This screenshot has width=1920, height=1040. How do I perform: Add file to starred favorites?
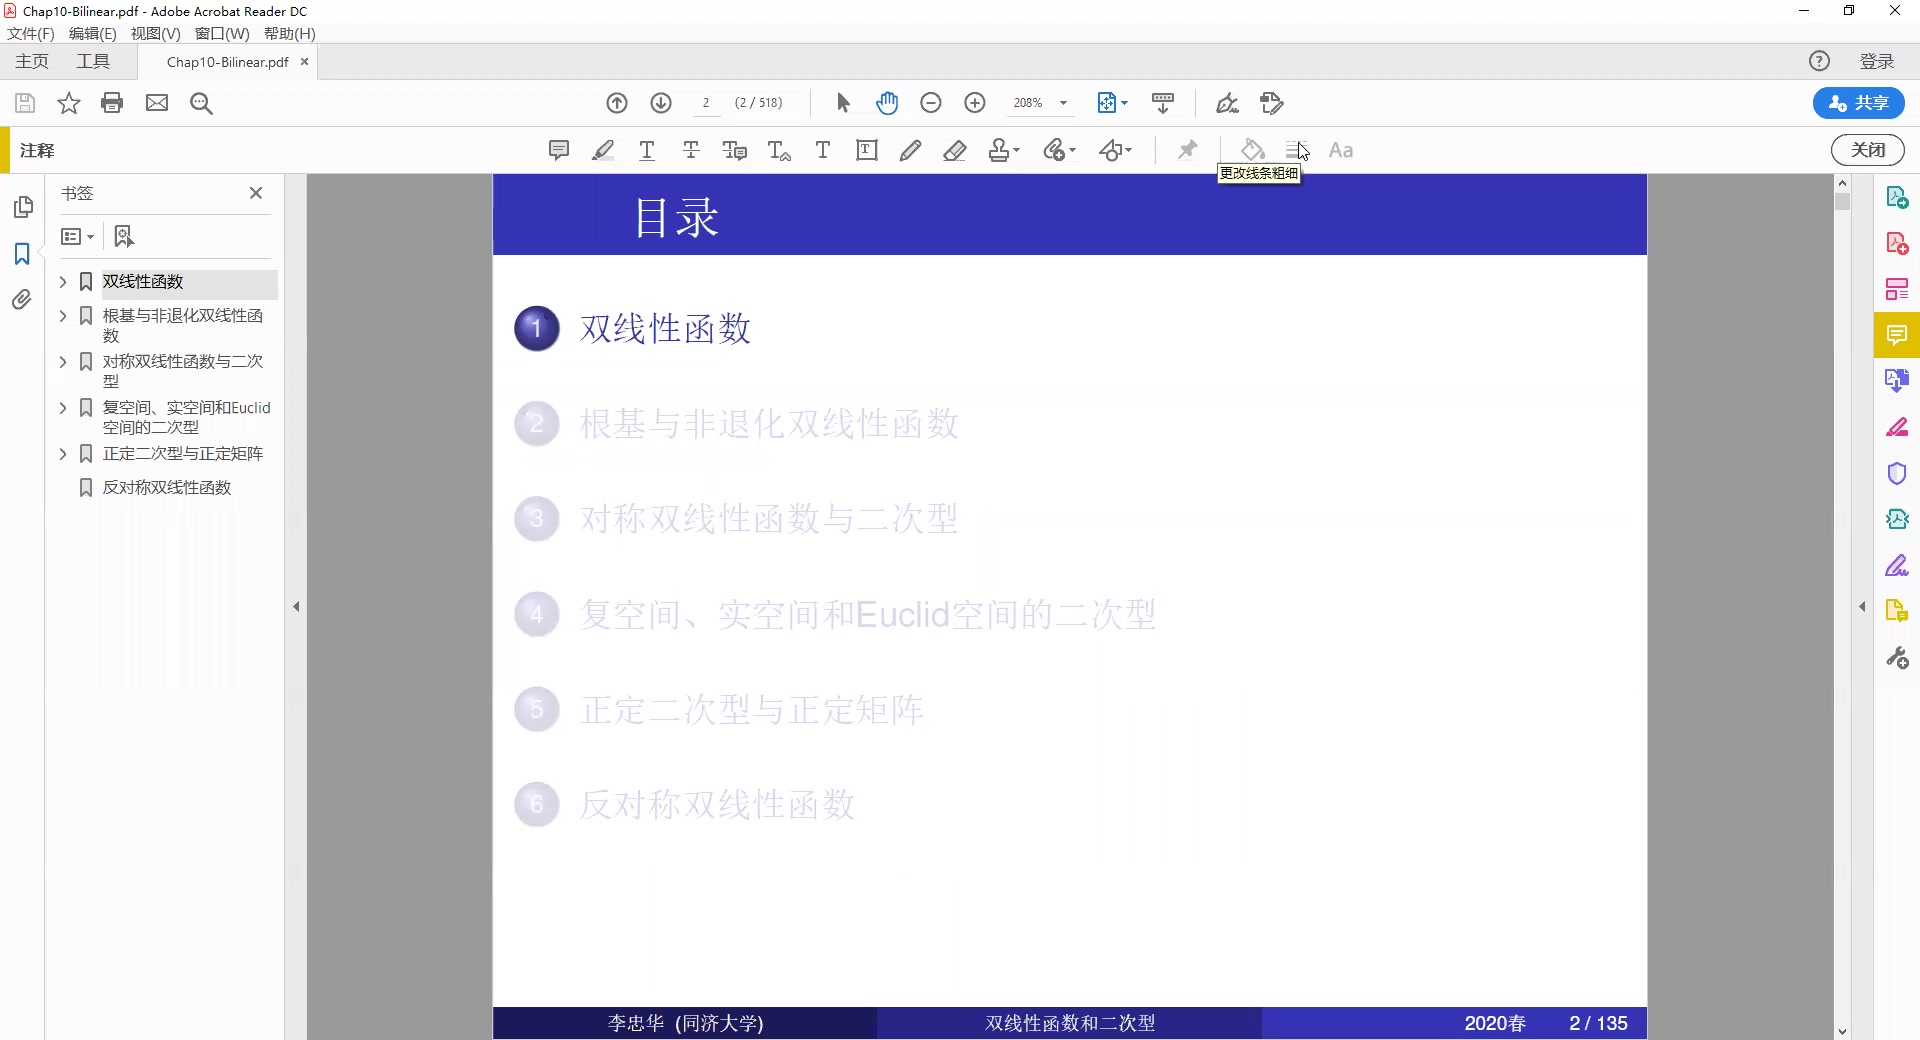click(68, 103)
